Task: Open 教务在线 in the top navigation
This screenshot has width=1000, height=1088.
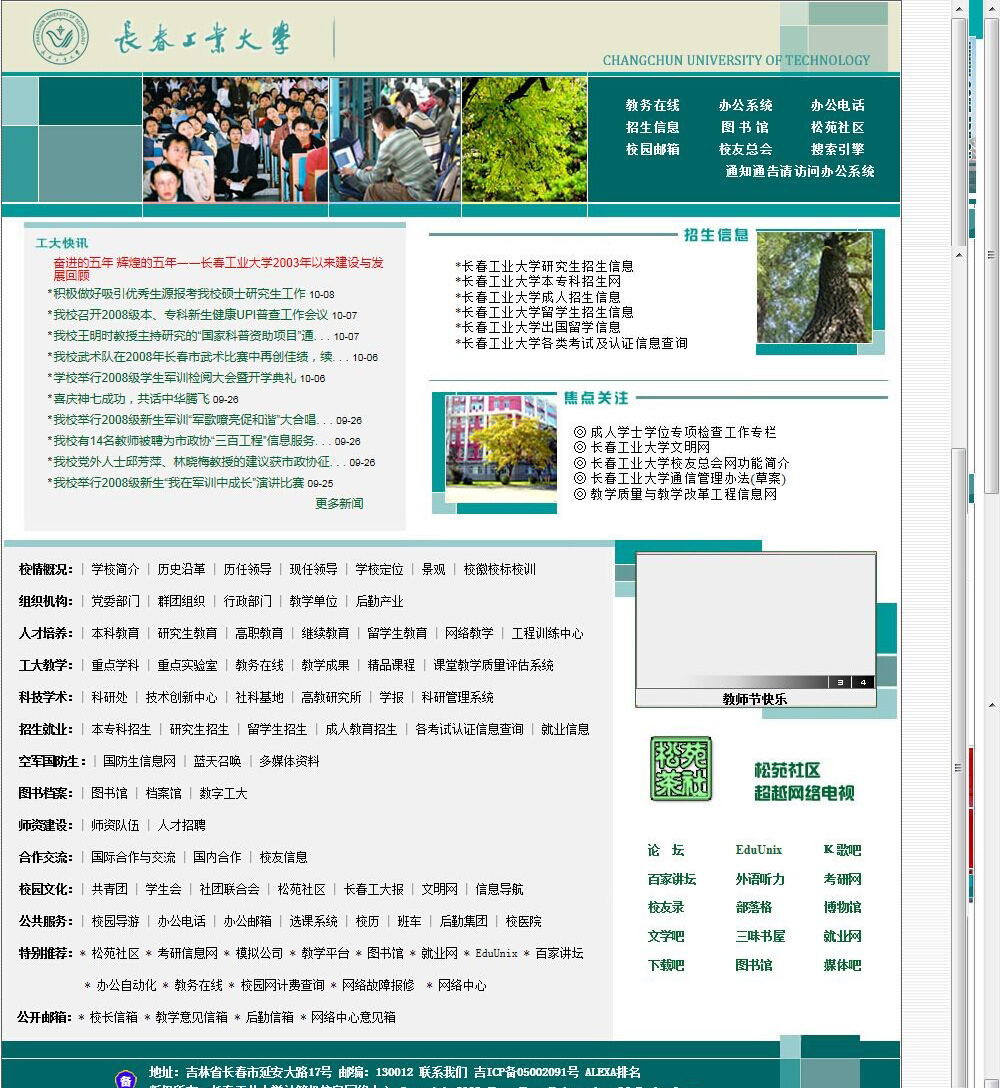Action: click(652, 105)
